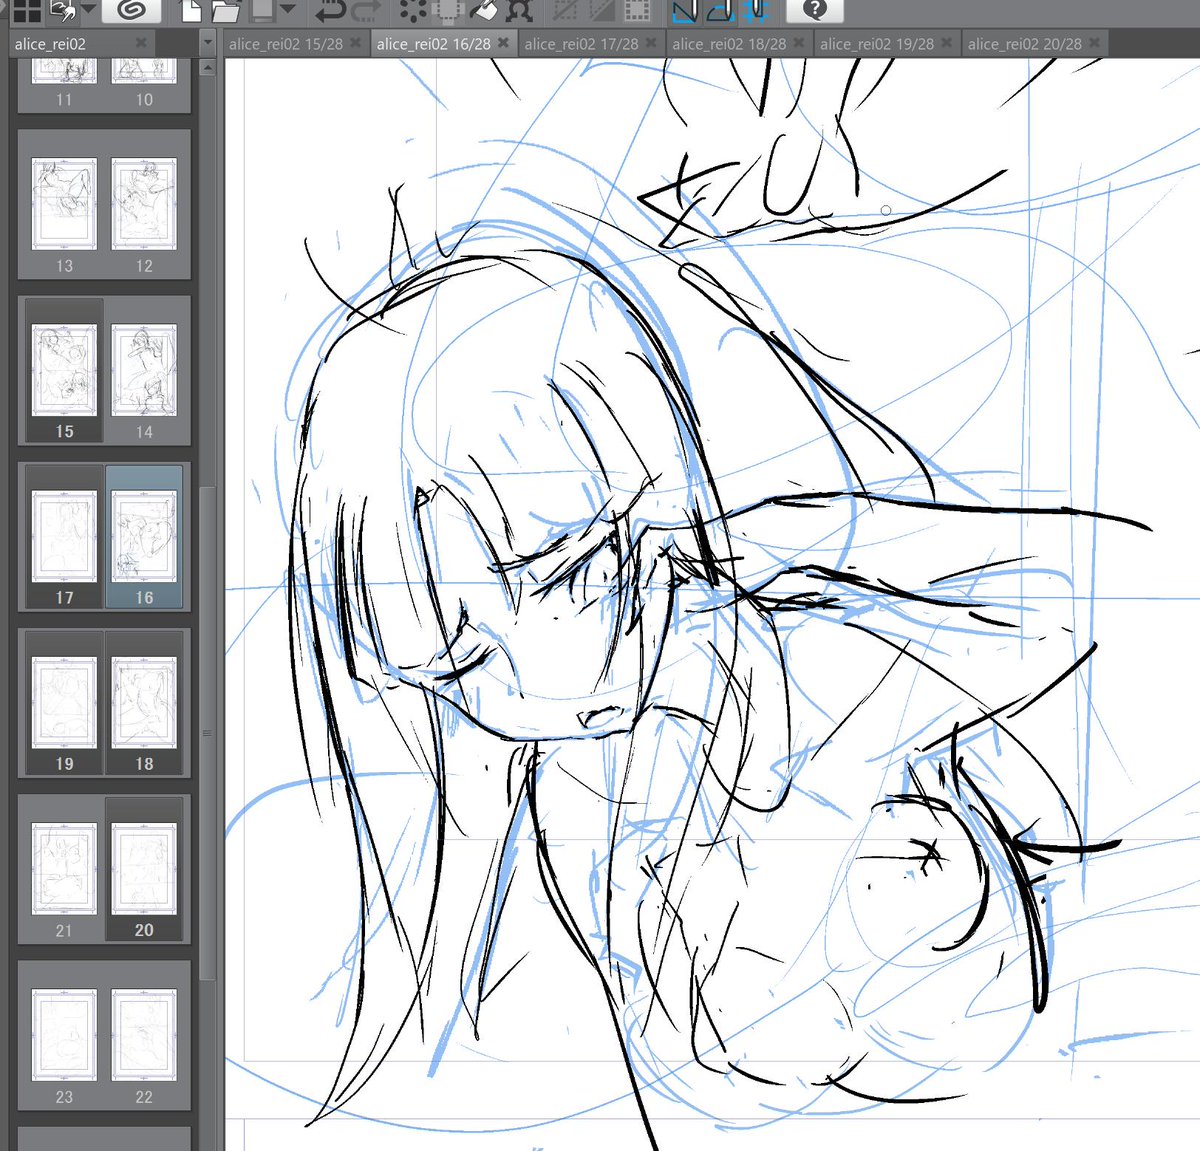Click page number label 11
The width and height of the screenshot is (1200, 1151).
64,100
